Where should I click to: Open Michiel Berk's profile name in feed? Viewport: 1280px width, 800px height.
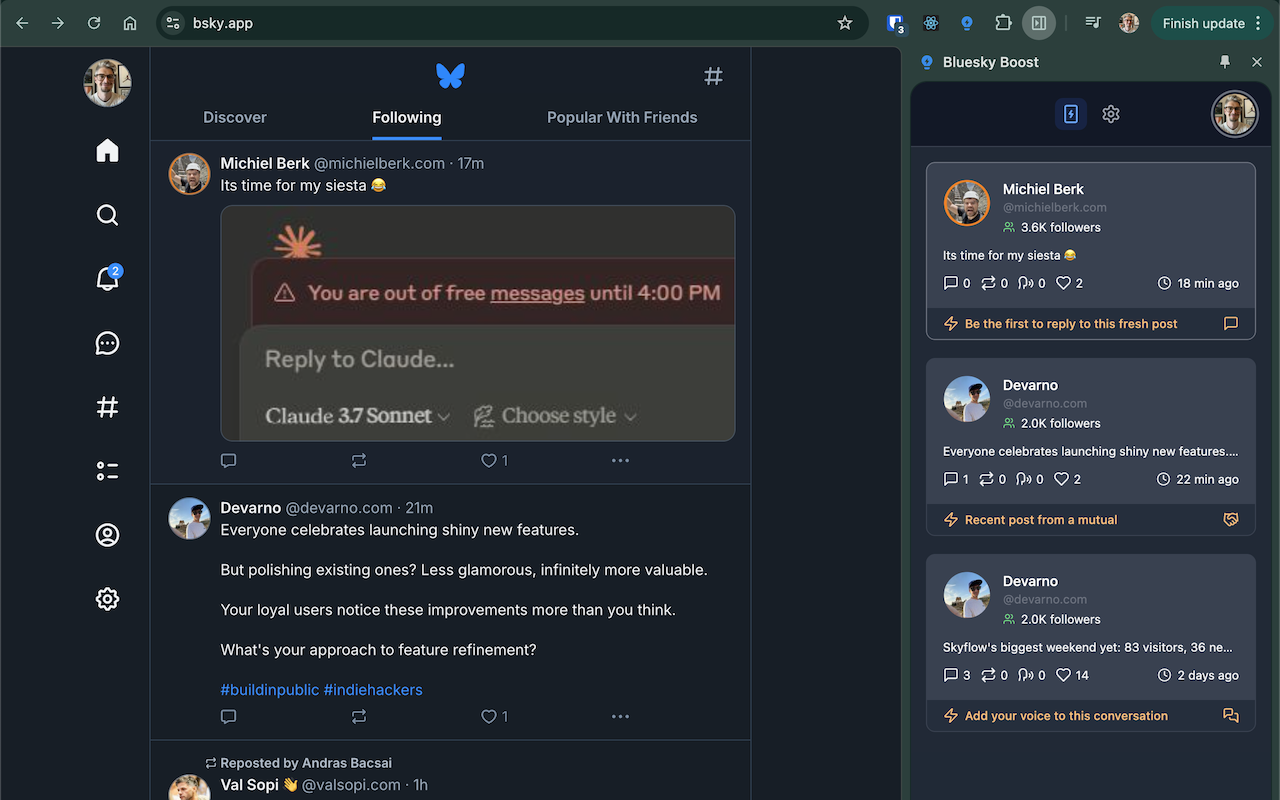265,163
